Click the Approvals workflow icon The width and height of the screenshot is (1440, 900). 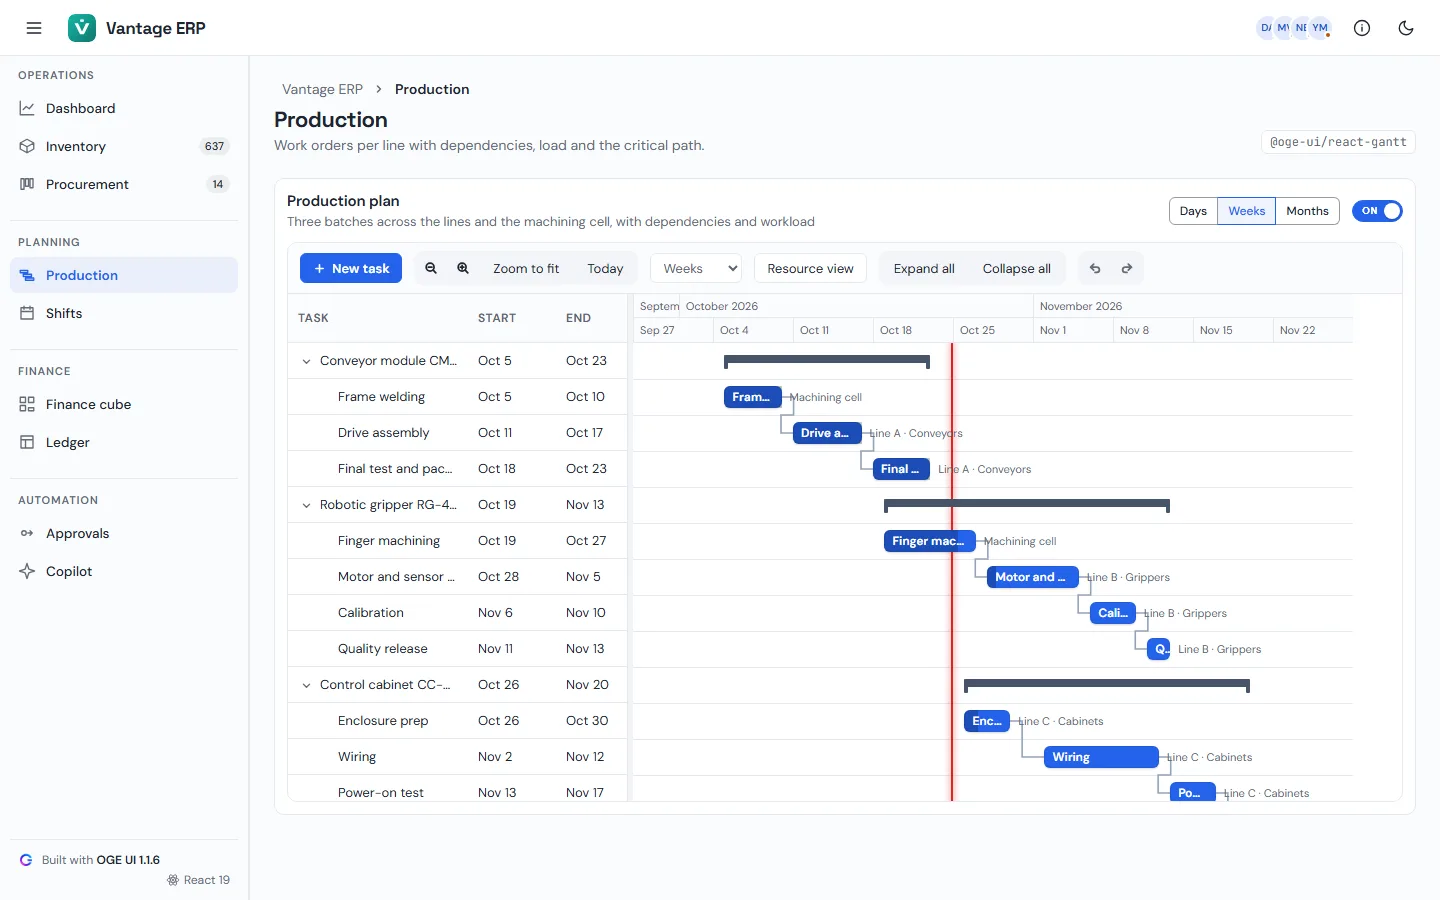pos(27,533)
